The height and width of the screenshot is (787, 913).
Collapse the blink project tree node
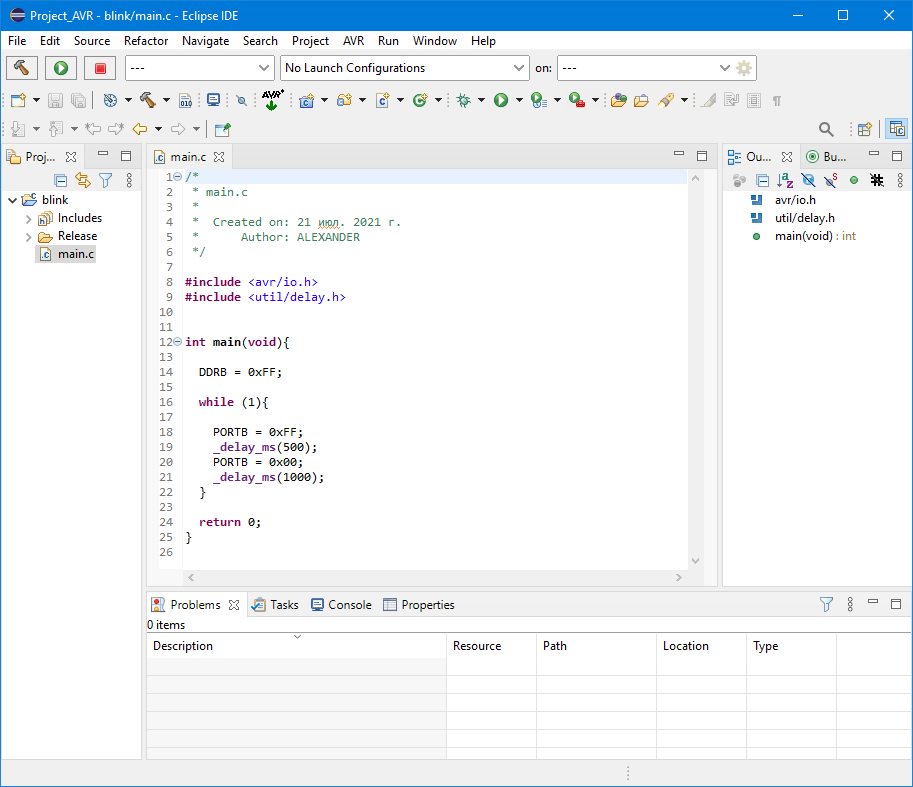(x=12, y=200)
